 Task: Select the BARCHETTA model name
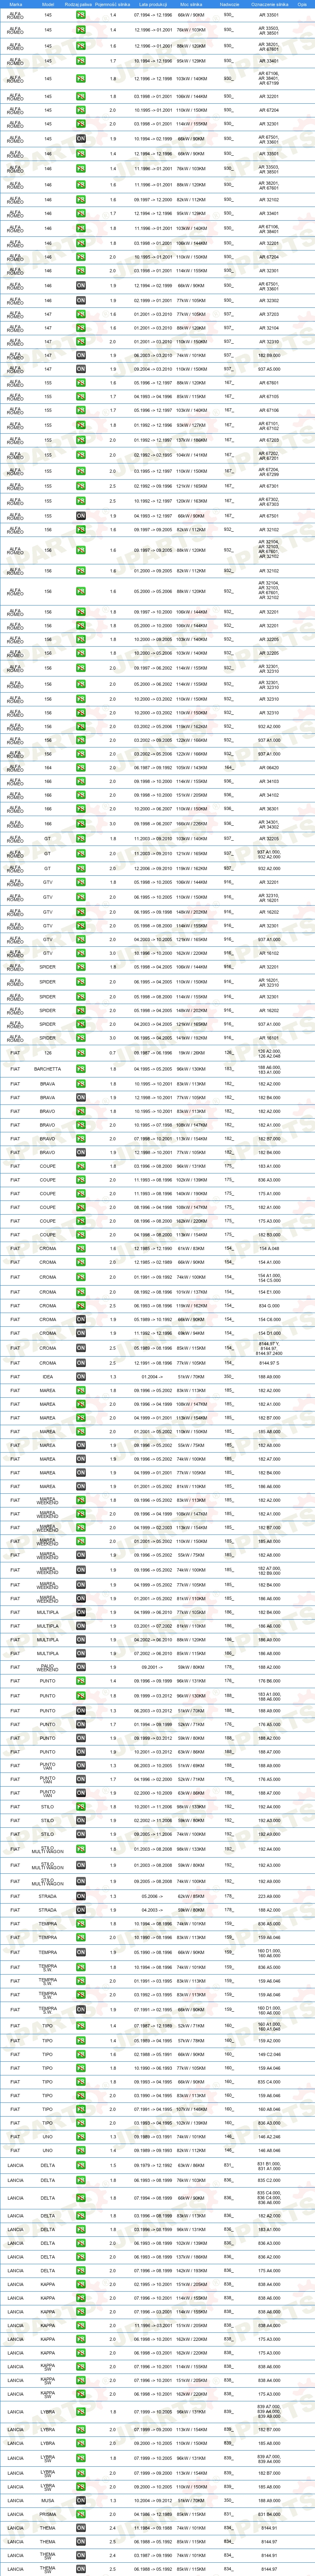[x=48, y=1069]
